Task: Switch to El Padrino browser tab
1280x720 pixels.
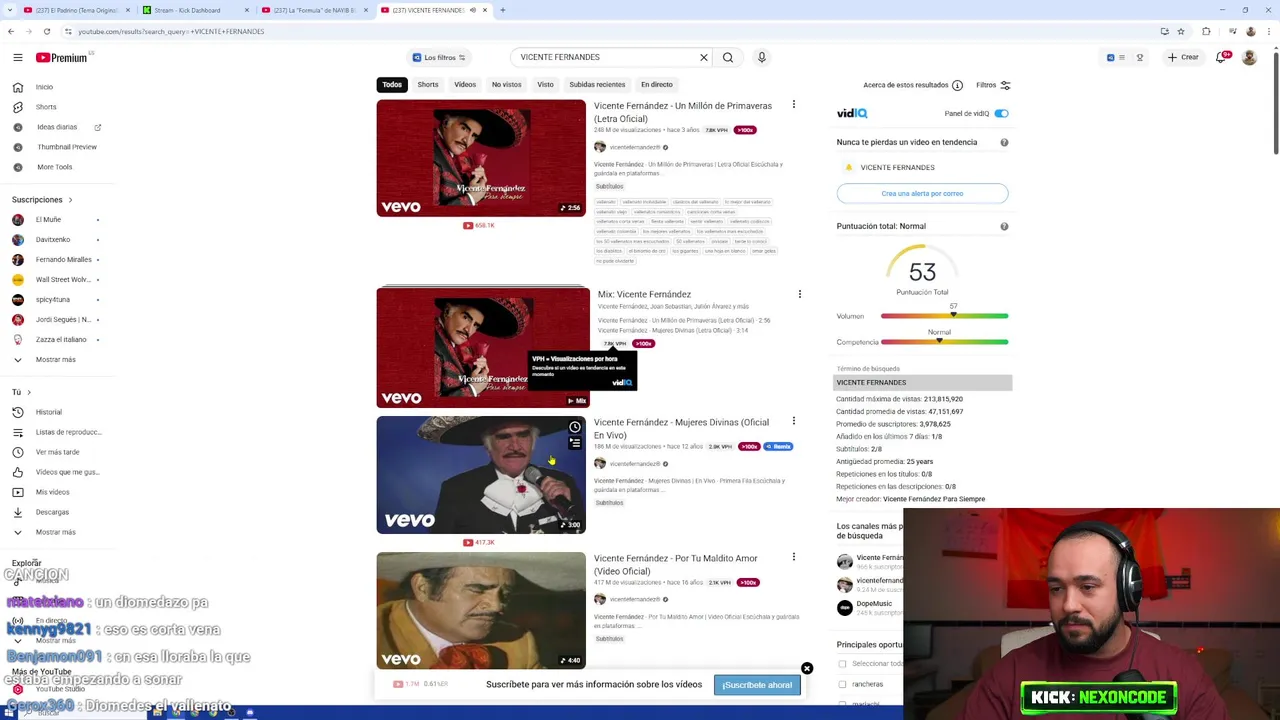Action: [75, 10]
